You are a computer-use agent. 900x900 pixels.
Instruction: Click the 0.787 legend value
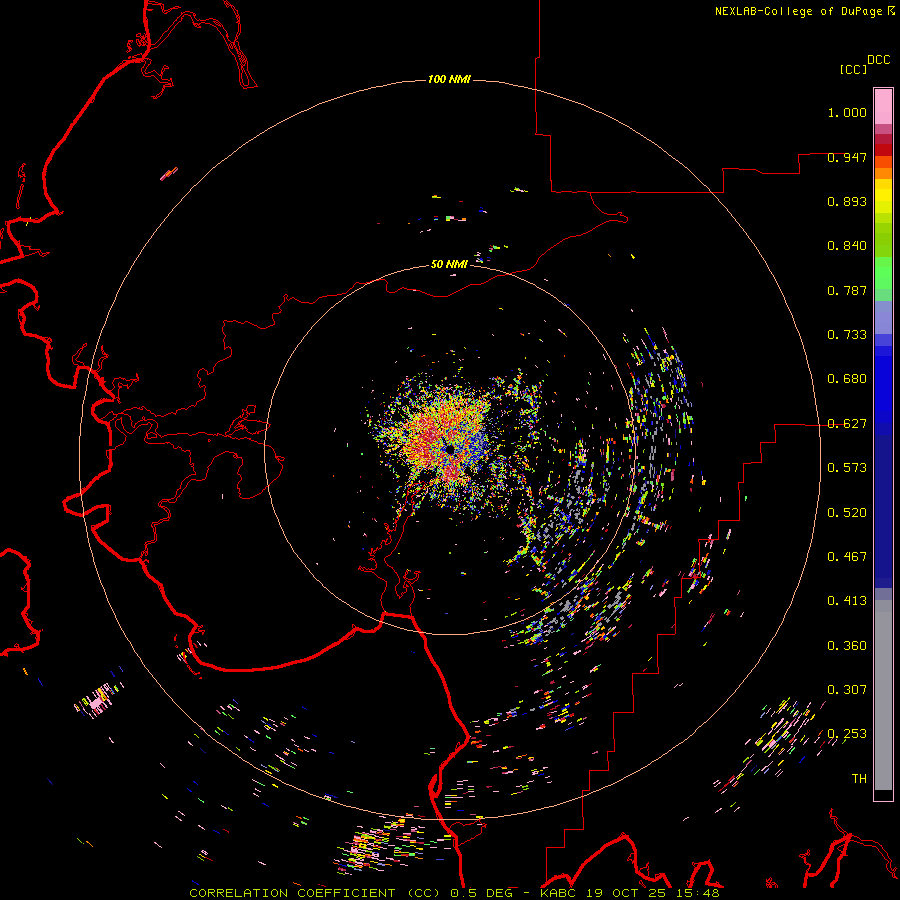pos(847,290)
